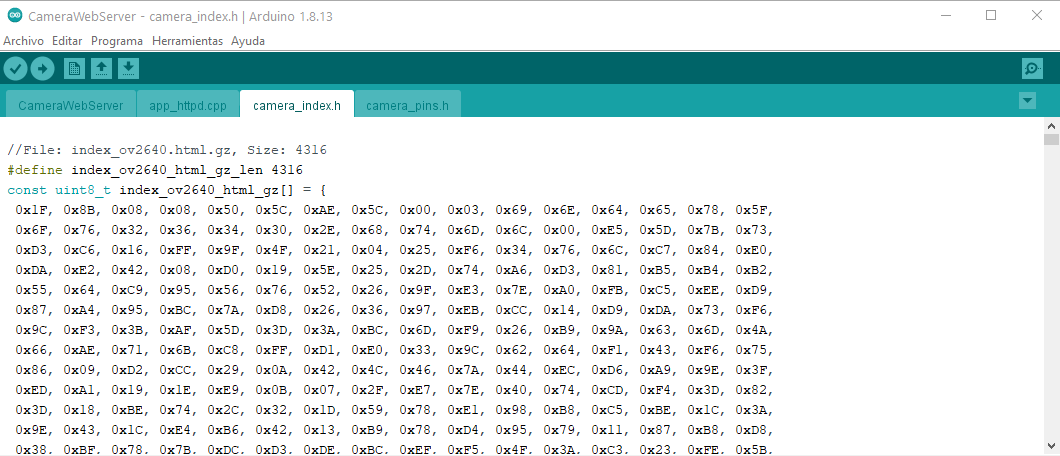Click the Arduino logo in title bar

[x=13, y=16]
